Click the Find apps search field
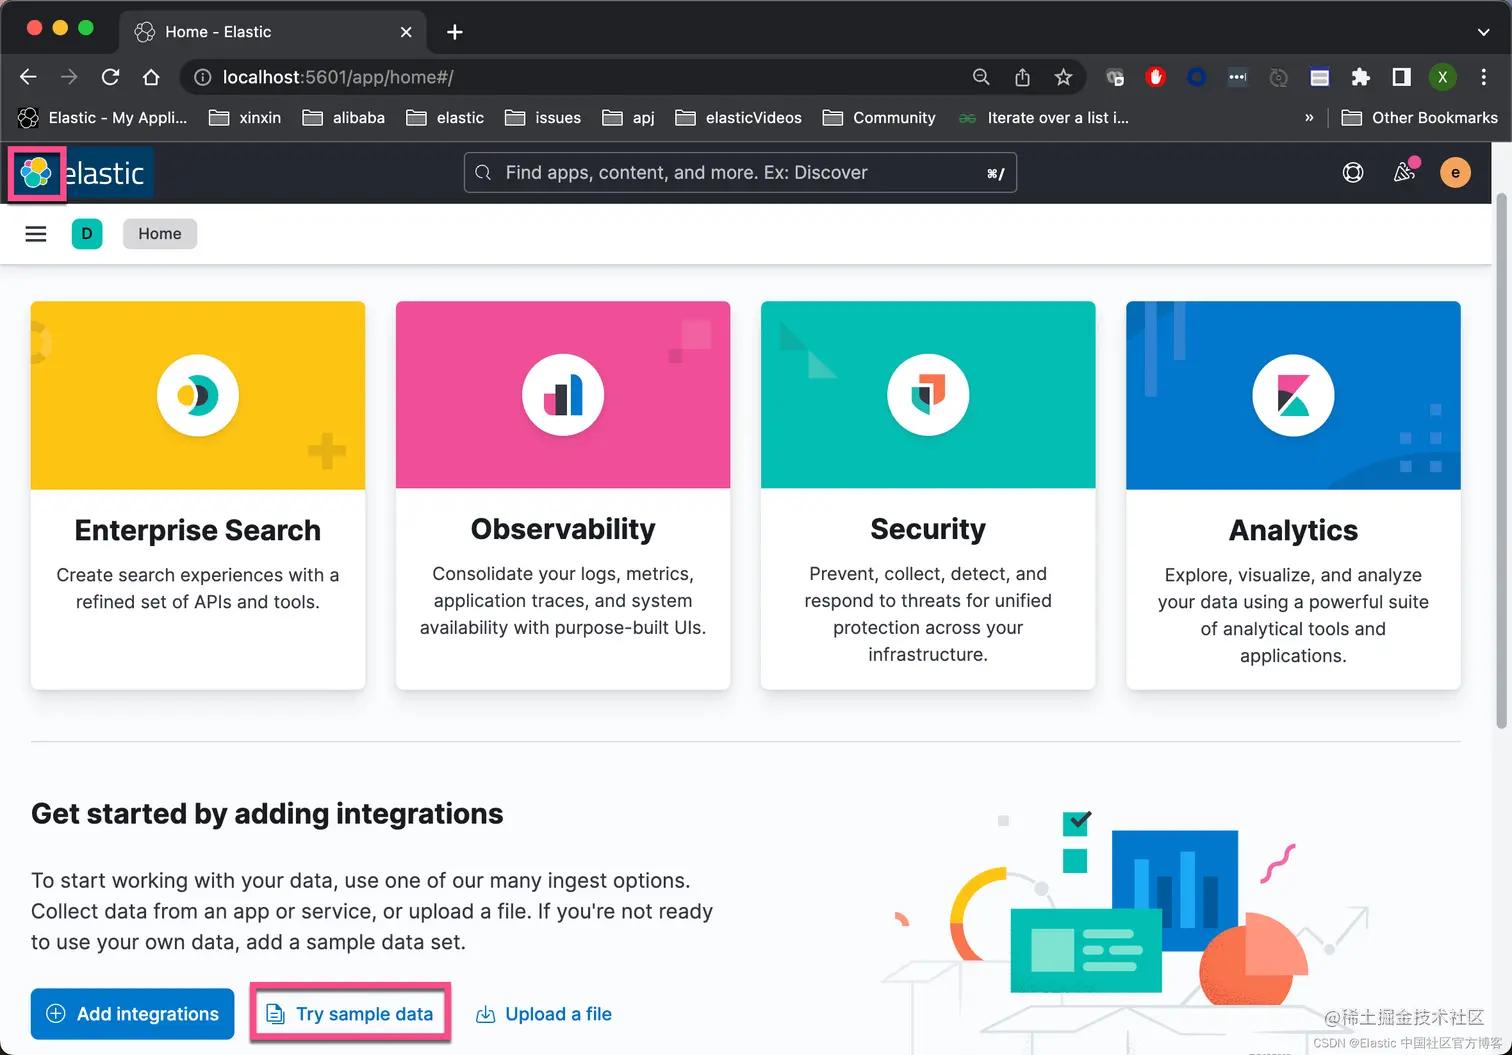 pos(740,173)
